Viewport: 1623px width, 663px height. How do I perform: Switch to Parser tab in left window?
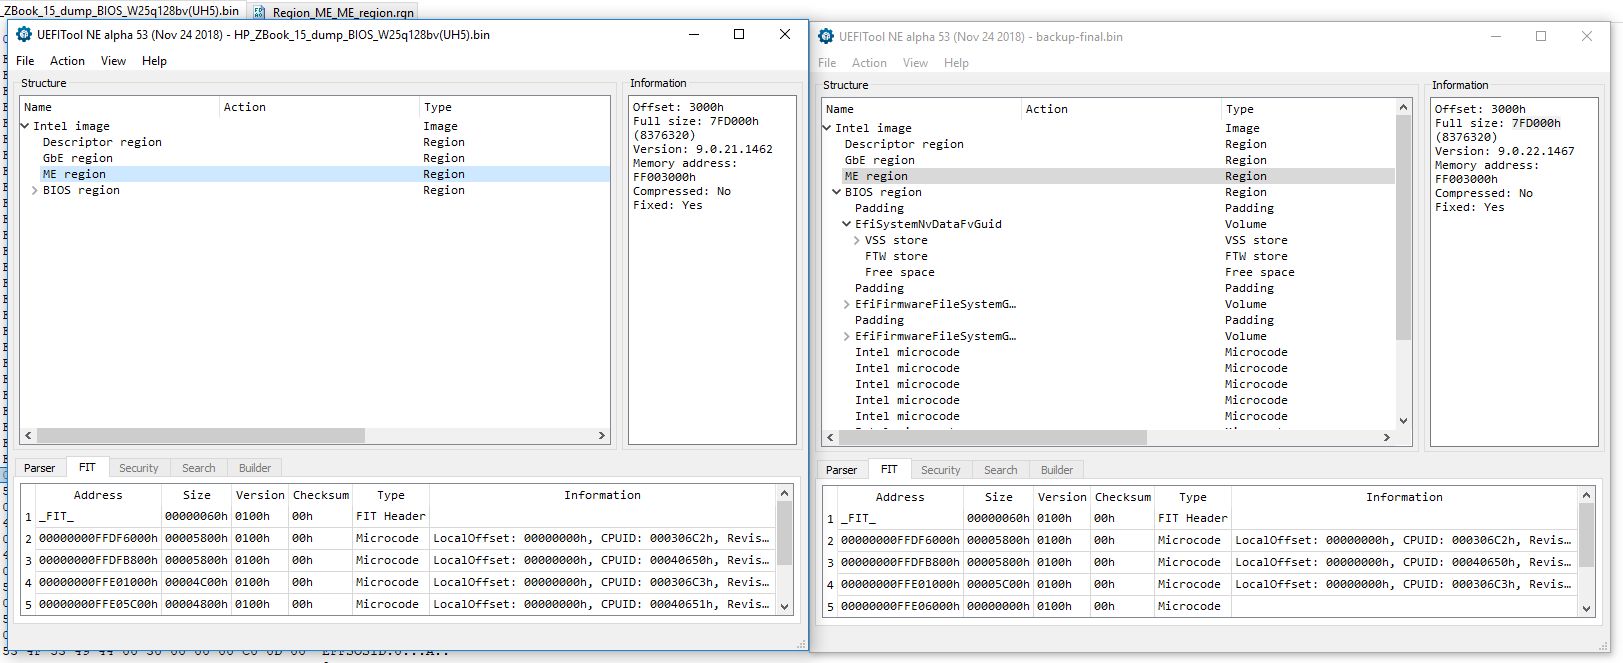(40, 468)
